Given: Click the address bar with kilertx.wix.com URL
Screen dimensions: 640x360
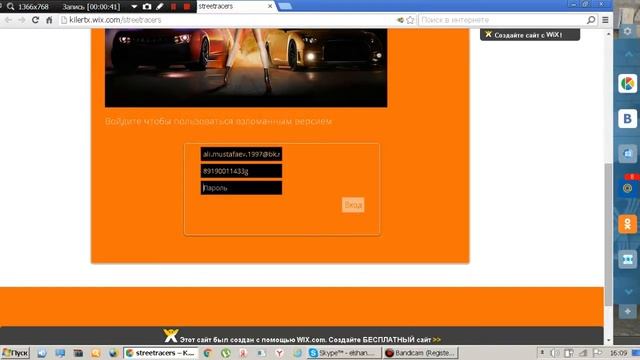Looking at the screenshot, I should click(227, 20).
